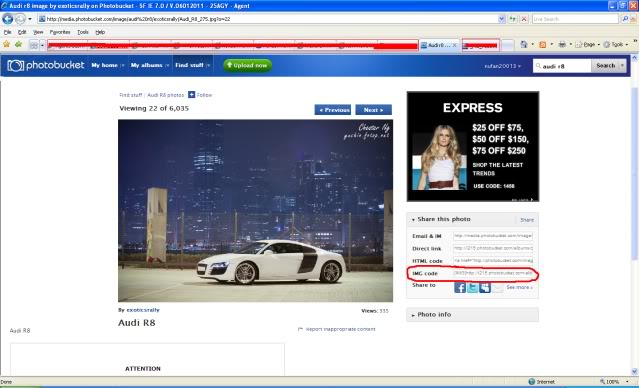Open the recent pages dropdown beside Forward

(x=30, y=19)
